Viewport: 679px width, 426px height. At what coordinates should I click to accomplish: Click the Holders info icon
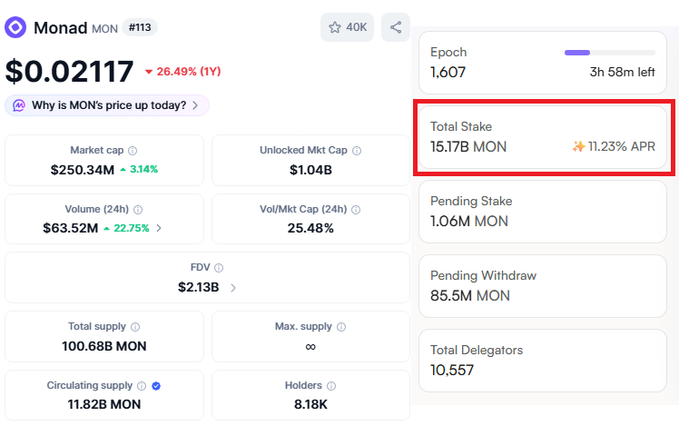(x=331, y=386)
